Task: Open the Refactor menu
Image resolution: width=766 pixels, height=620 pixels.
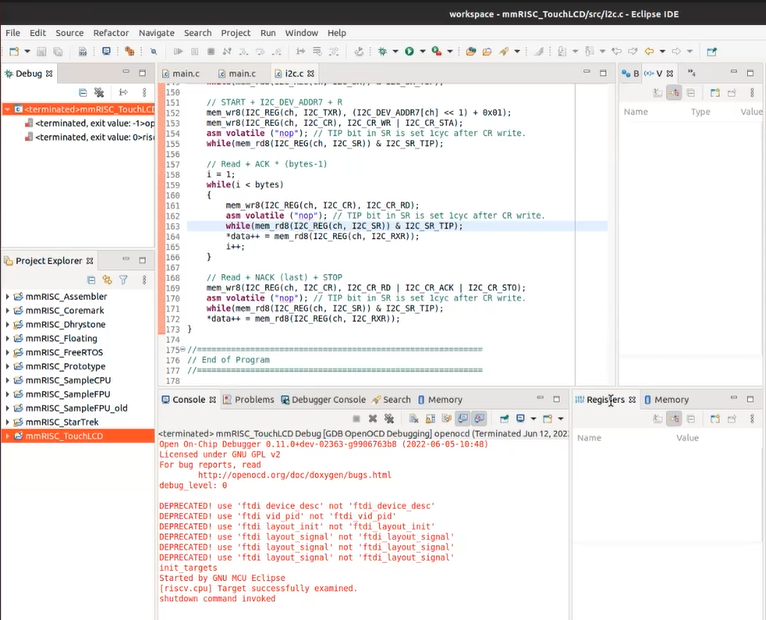Action: click(x=111, y=33)
